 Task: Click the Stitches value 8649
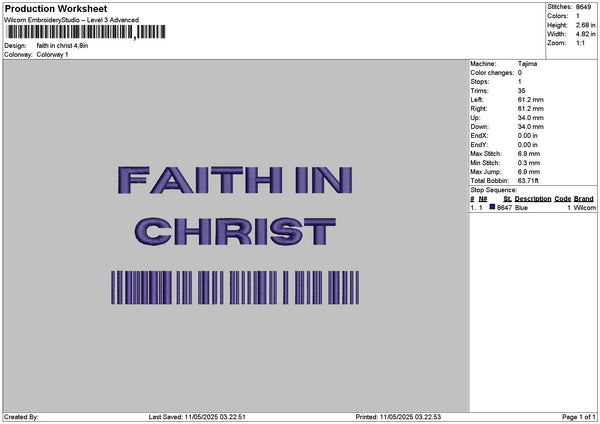tap(584, 7)
